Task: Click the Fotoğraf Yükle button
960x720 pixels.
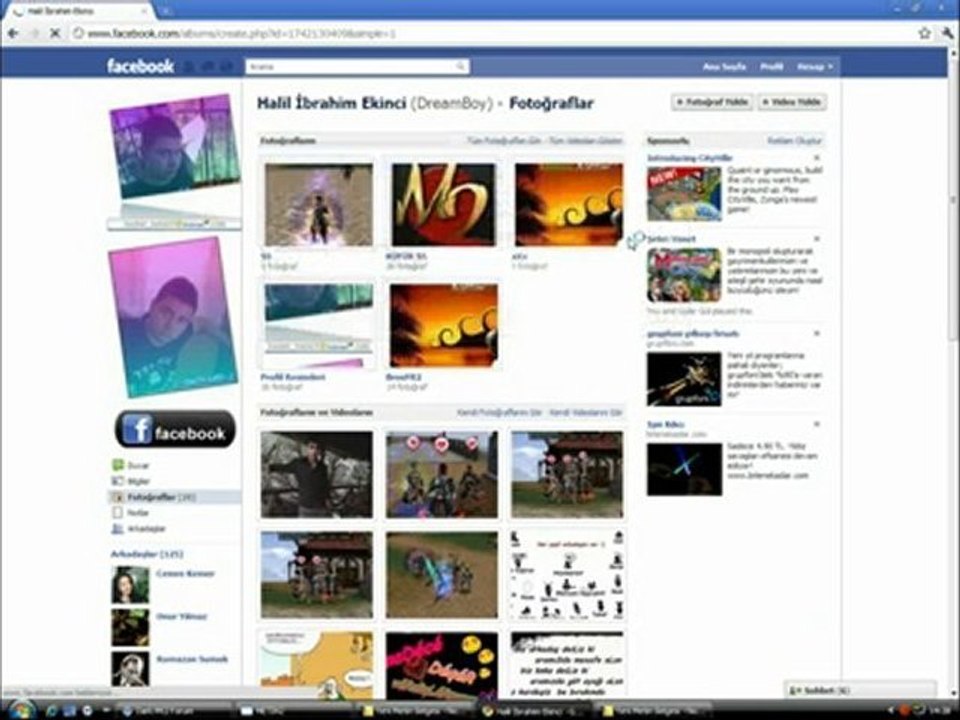Action: [713, 102]
